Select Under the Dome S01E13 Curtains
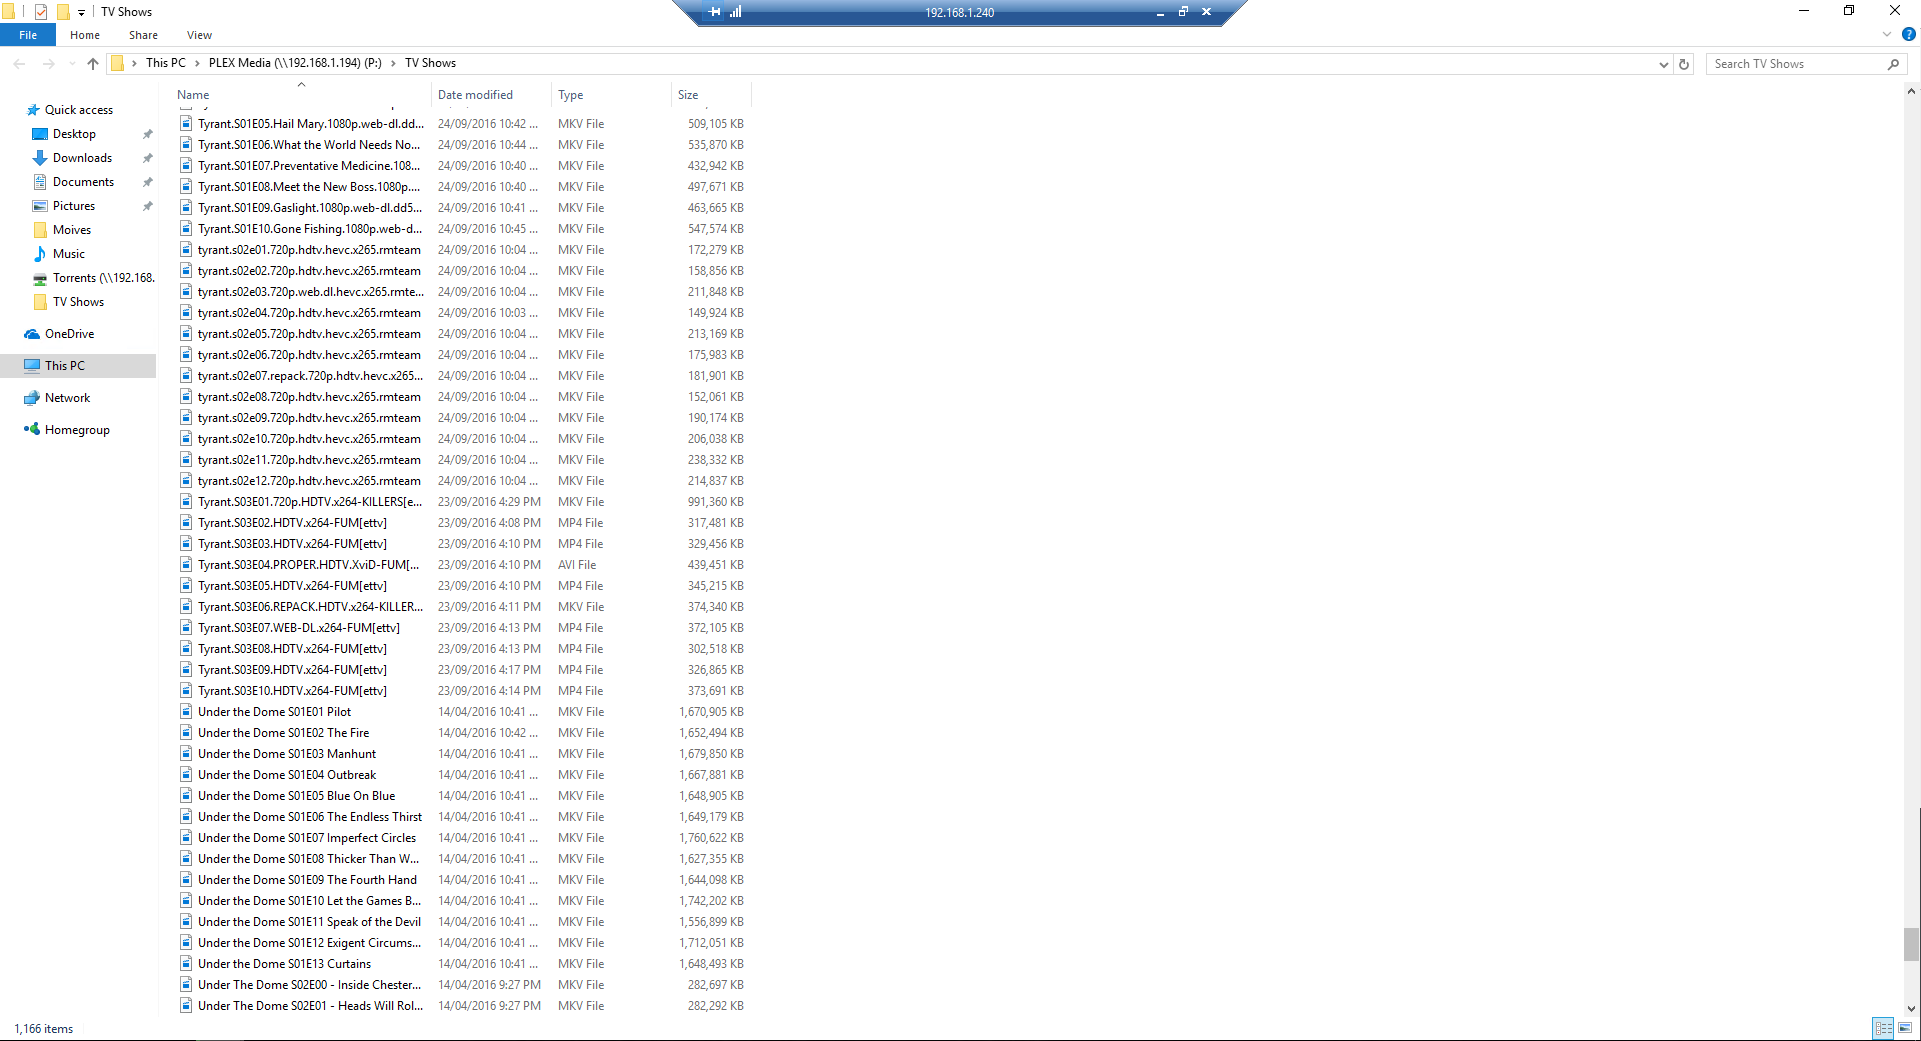Screen dimensions: 1921x1041 coord(285,964)
